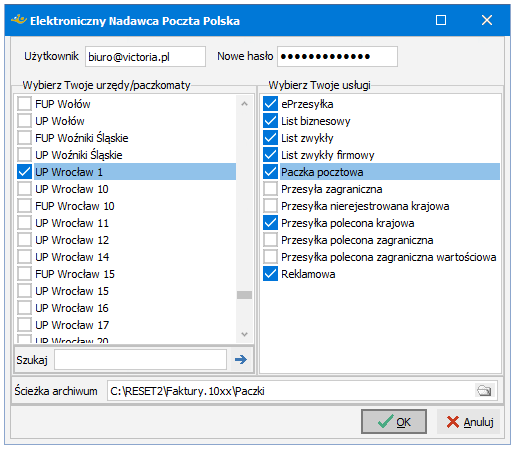Uncheck Przesyłka polecona krajowa checkbox

[270, 223]
